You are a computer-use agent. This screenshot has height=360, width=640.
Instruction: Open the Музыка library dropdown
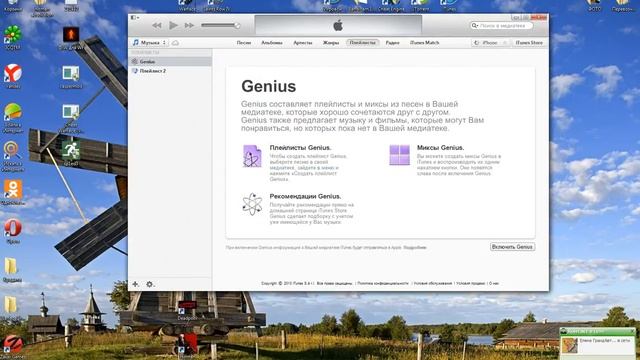click(x=150, y=42)
